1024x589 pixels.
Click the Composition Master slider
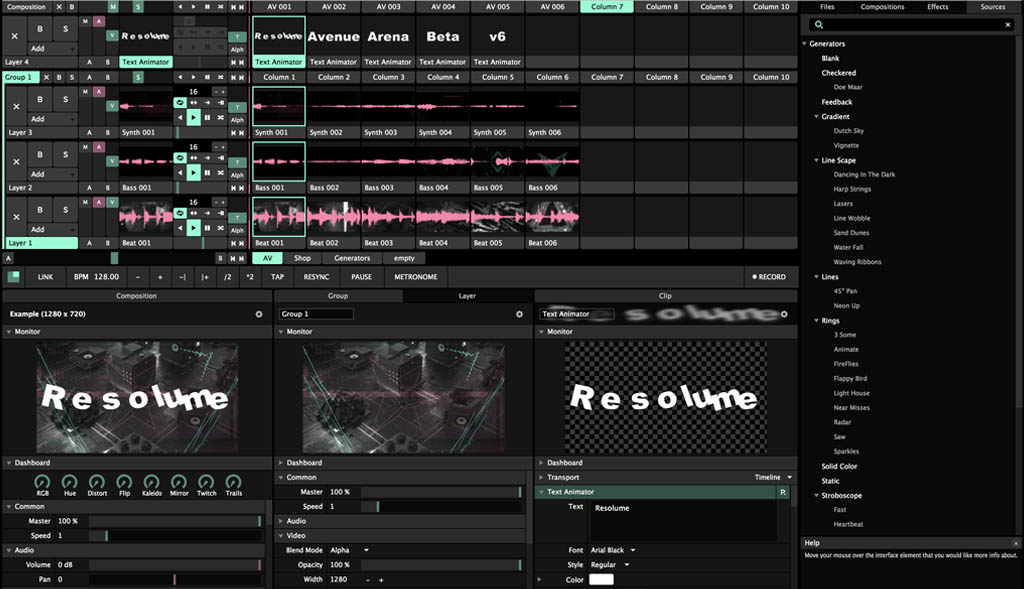(x=175, y=521)
